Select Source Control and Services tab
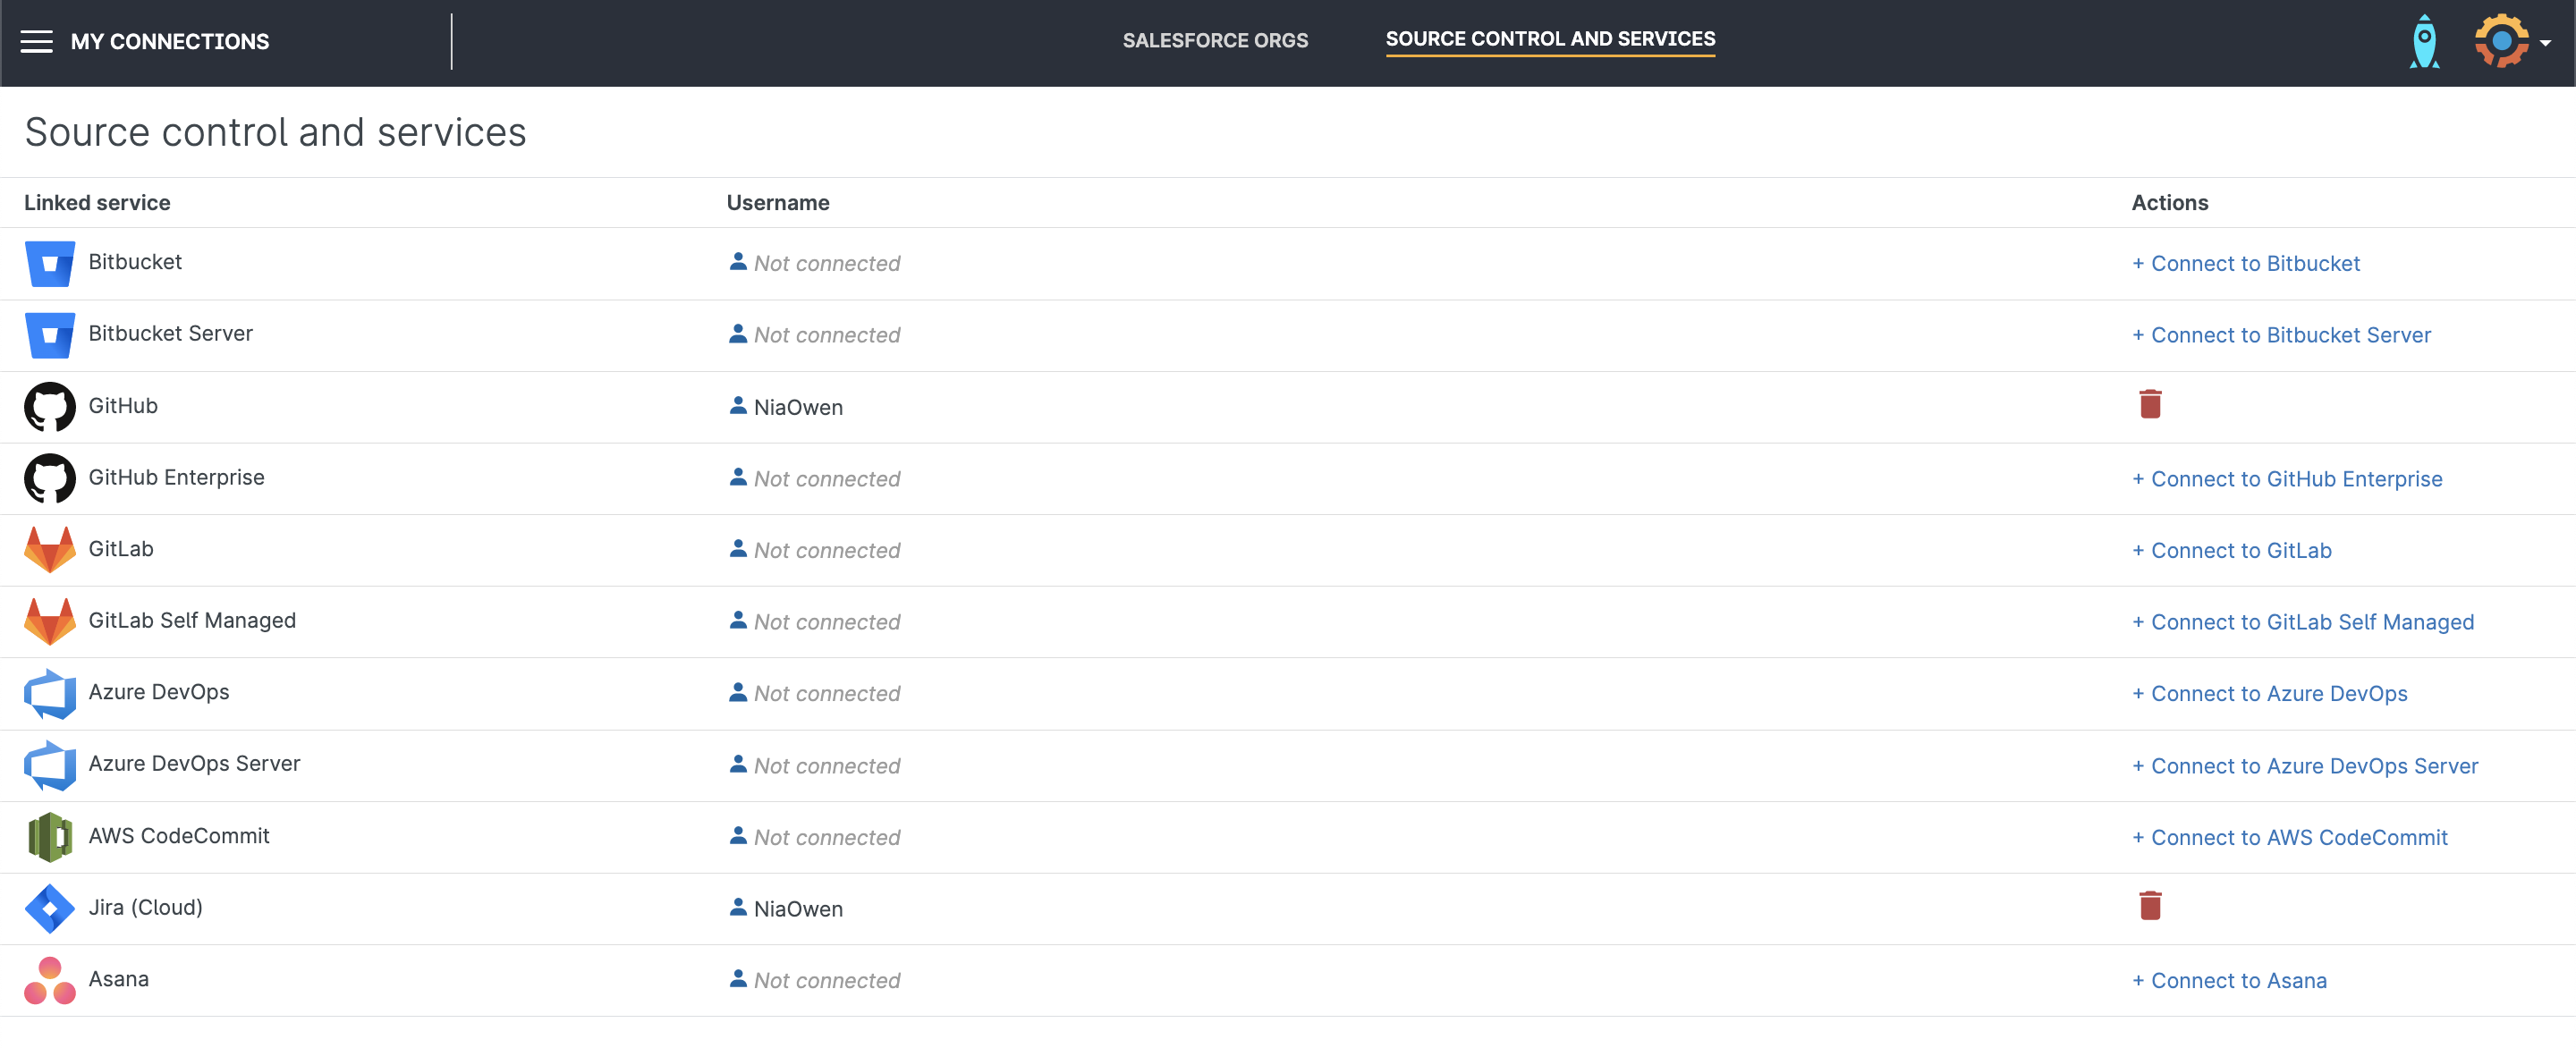 coord(1550,39)
